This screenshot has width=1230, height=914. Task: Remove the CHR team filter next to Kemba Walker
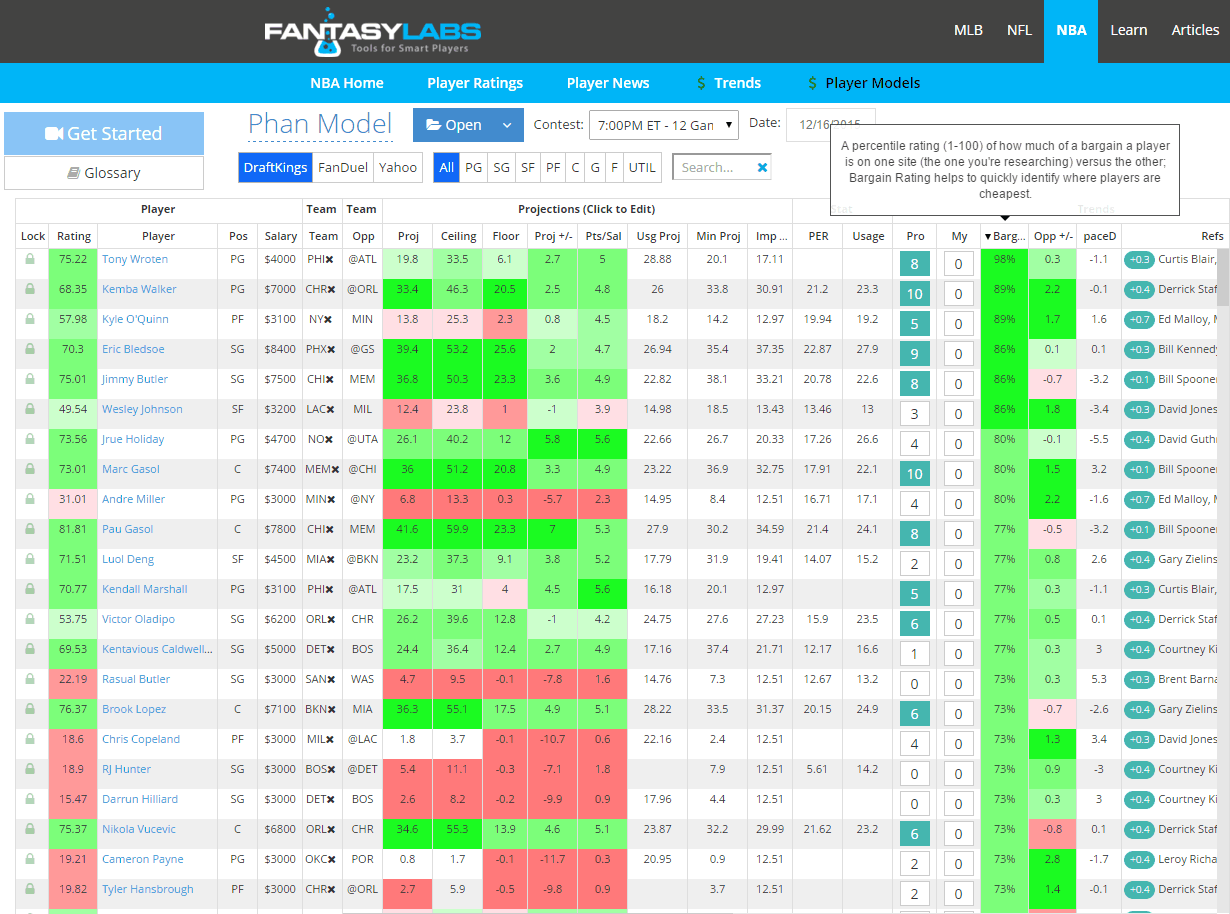(334, 289)
